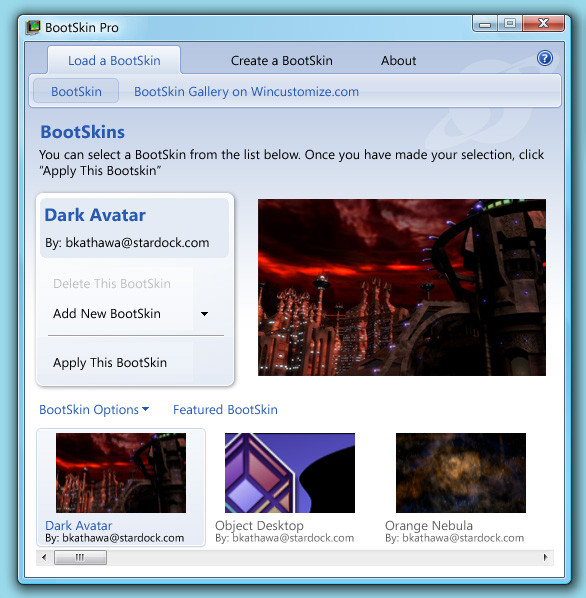586x598 pixels.
Task: Click the Object Desktop name label
Action: point(259,526)
